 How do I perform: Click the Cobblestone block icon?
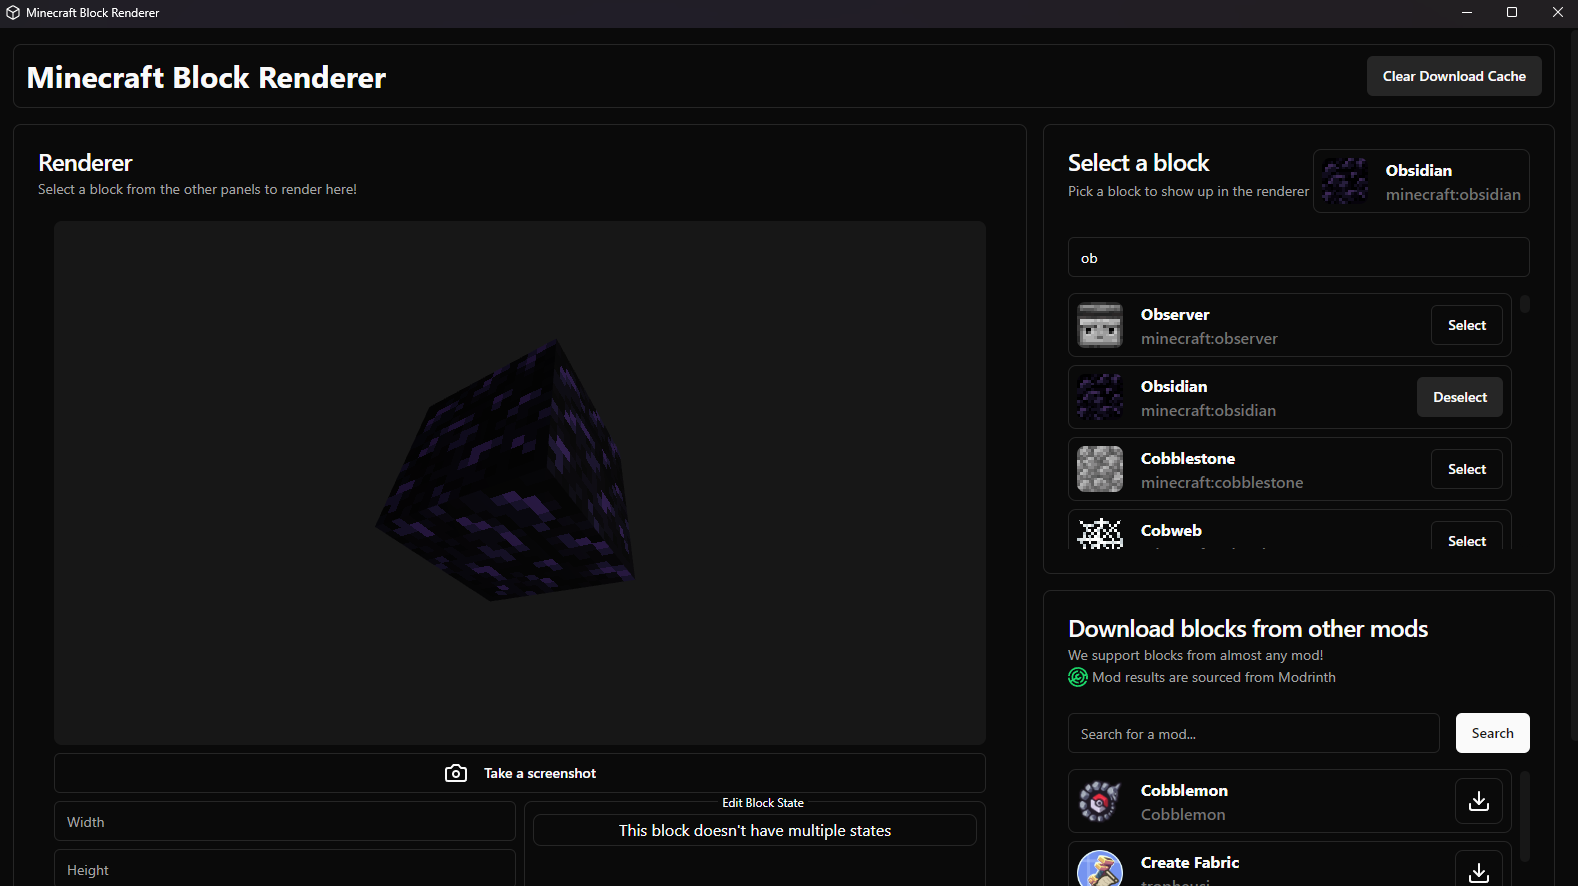[1100, 469]
